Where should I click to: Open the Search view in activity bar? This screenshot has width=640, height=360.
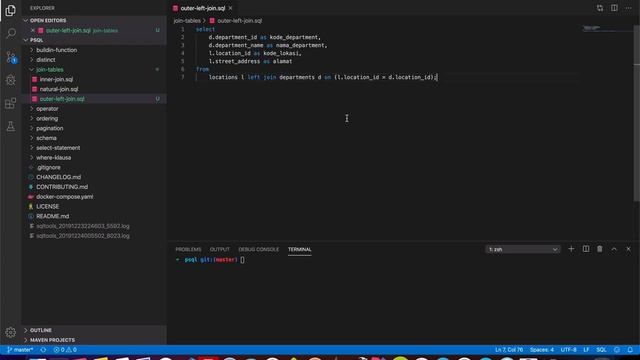(x=11, y=33)
